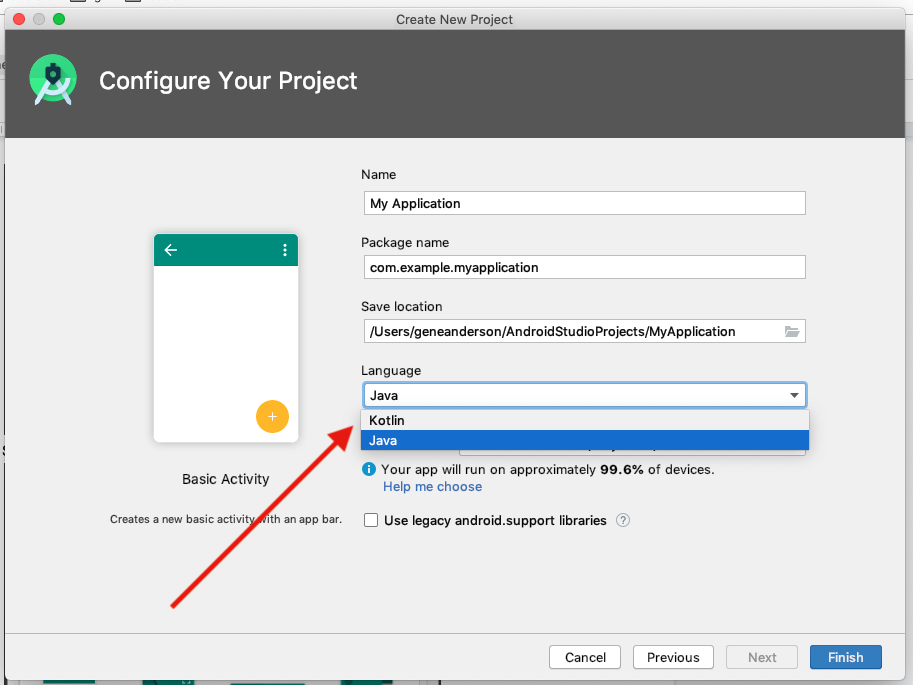913x685 pixels.
Task: Click the Save location path field
Action: point(570,332)
